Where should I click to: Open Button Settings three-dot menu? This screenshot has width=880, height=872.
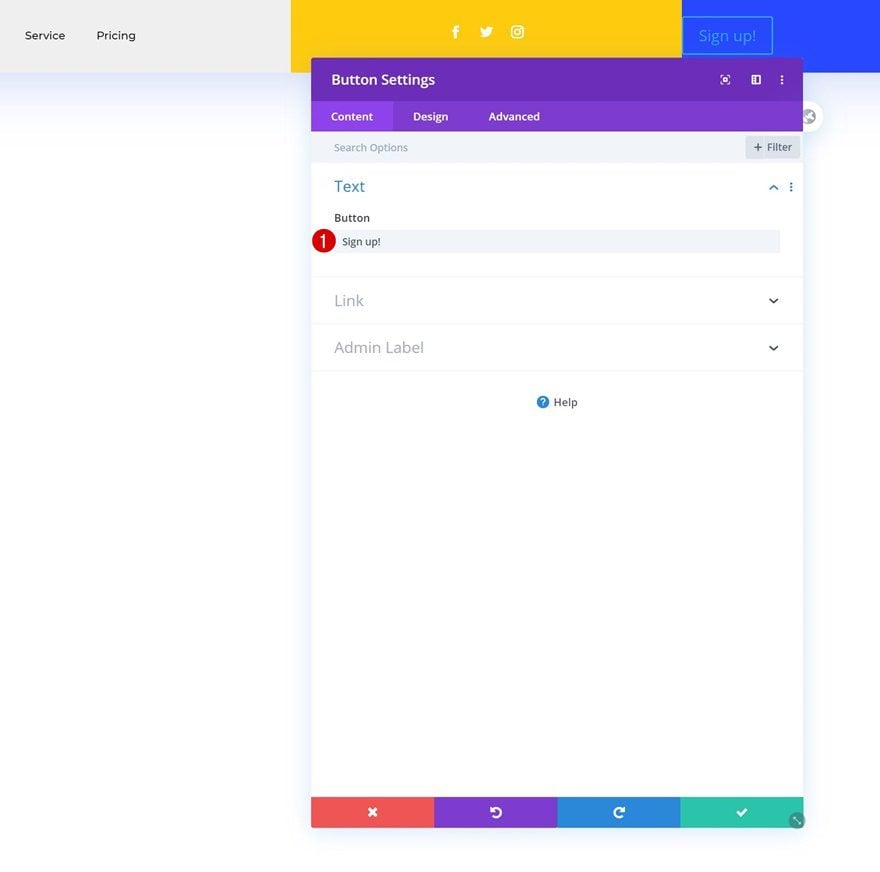781,80
